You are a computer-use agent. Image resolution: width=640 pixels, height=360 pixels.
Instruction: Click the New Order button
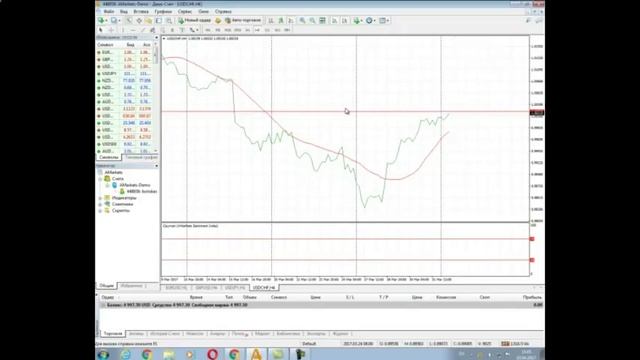[x=195, y=20]
